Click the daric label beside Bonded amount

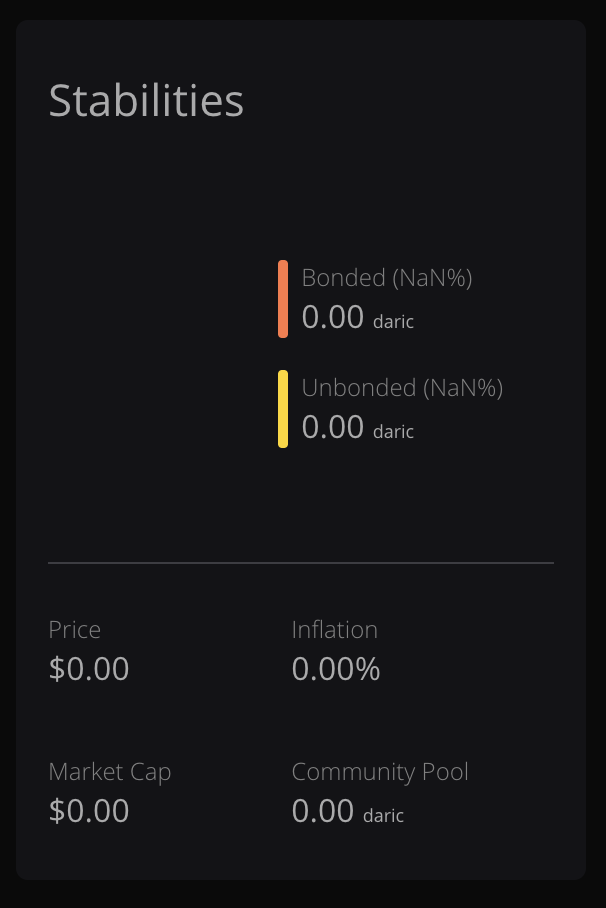coord(393,322)
